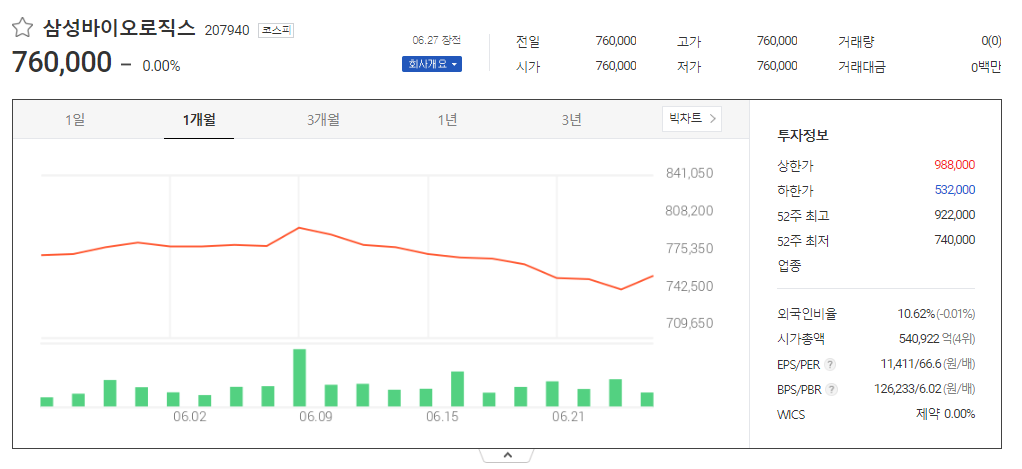Screen dimensions: 1022x469
Task: Click the price line peak near 06.09
Action: coord(299,227)
